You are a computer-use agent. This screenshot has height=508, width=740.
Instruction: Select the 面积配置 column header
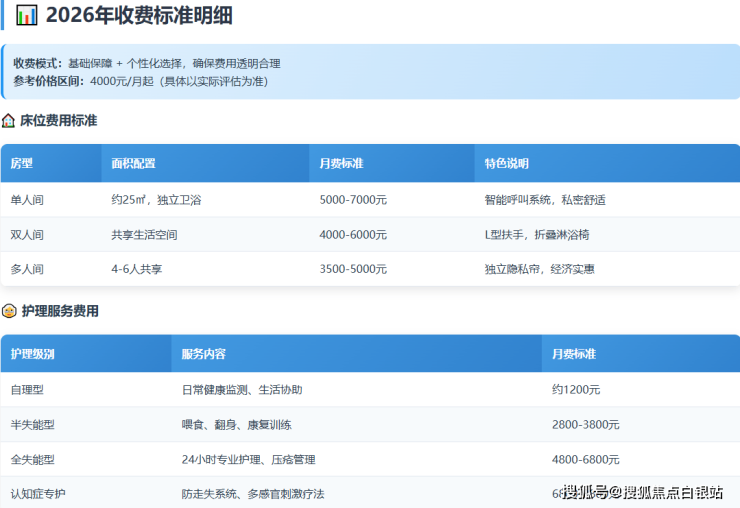click(133, 163)
